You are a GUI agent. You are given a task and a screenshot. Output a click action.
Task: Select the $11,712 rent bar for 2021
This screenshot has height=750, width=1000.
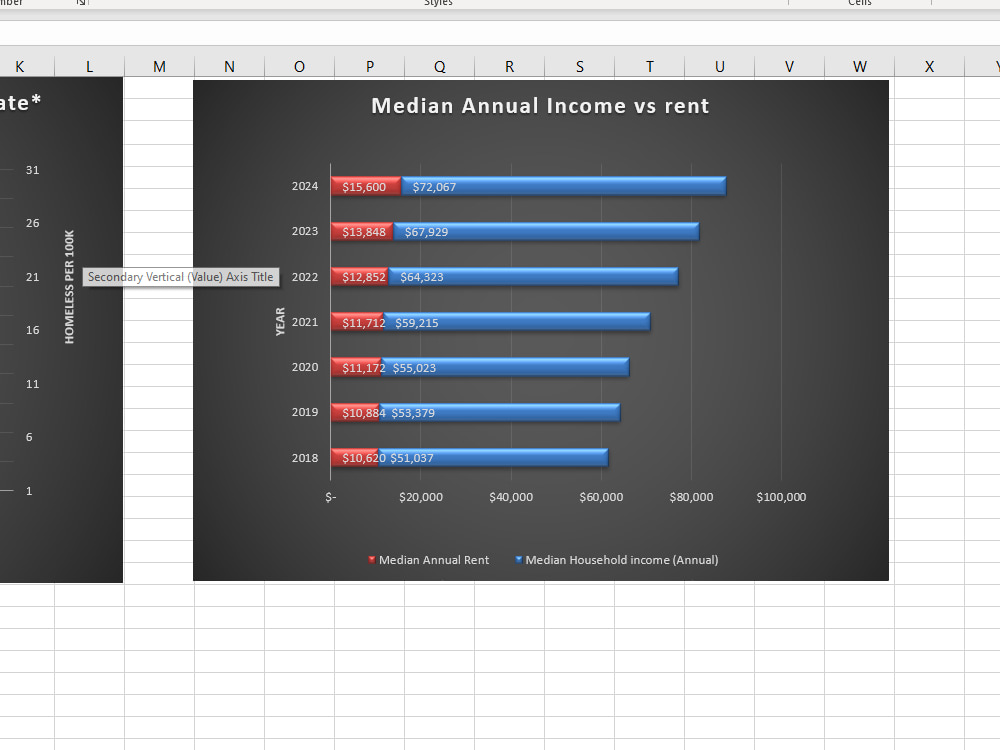[x=357, y=322]
